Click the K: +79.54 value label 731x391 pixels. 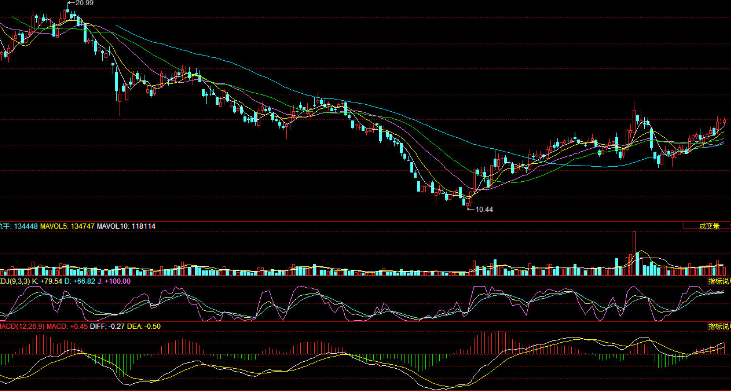pos(47,281)
